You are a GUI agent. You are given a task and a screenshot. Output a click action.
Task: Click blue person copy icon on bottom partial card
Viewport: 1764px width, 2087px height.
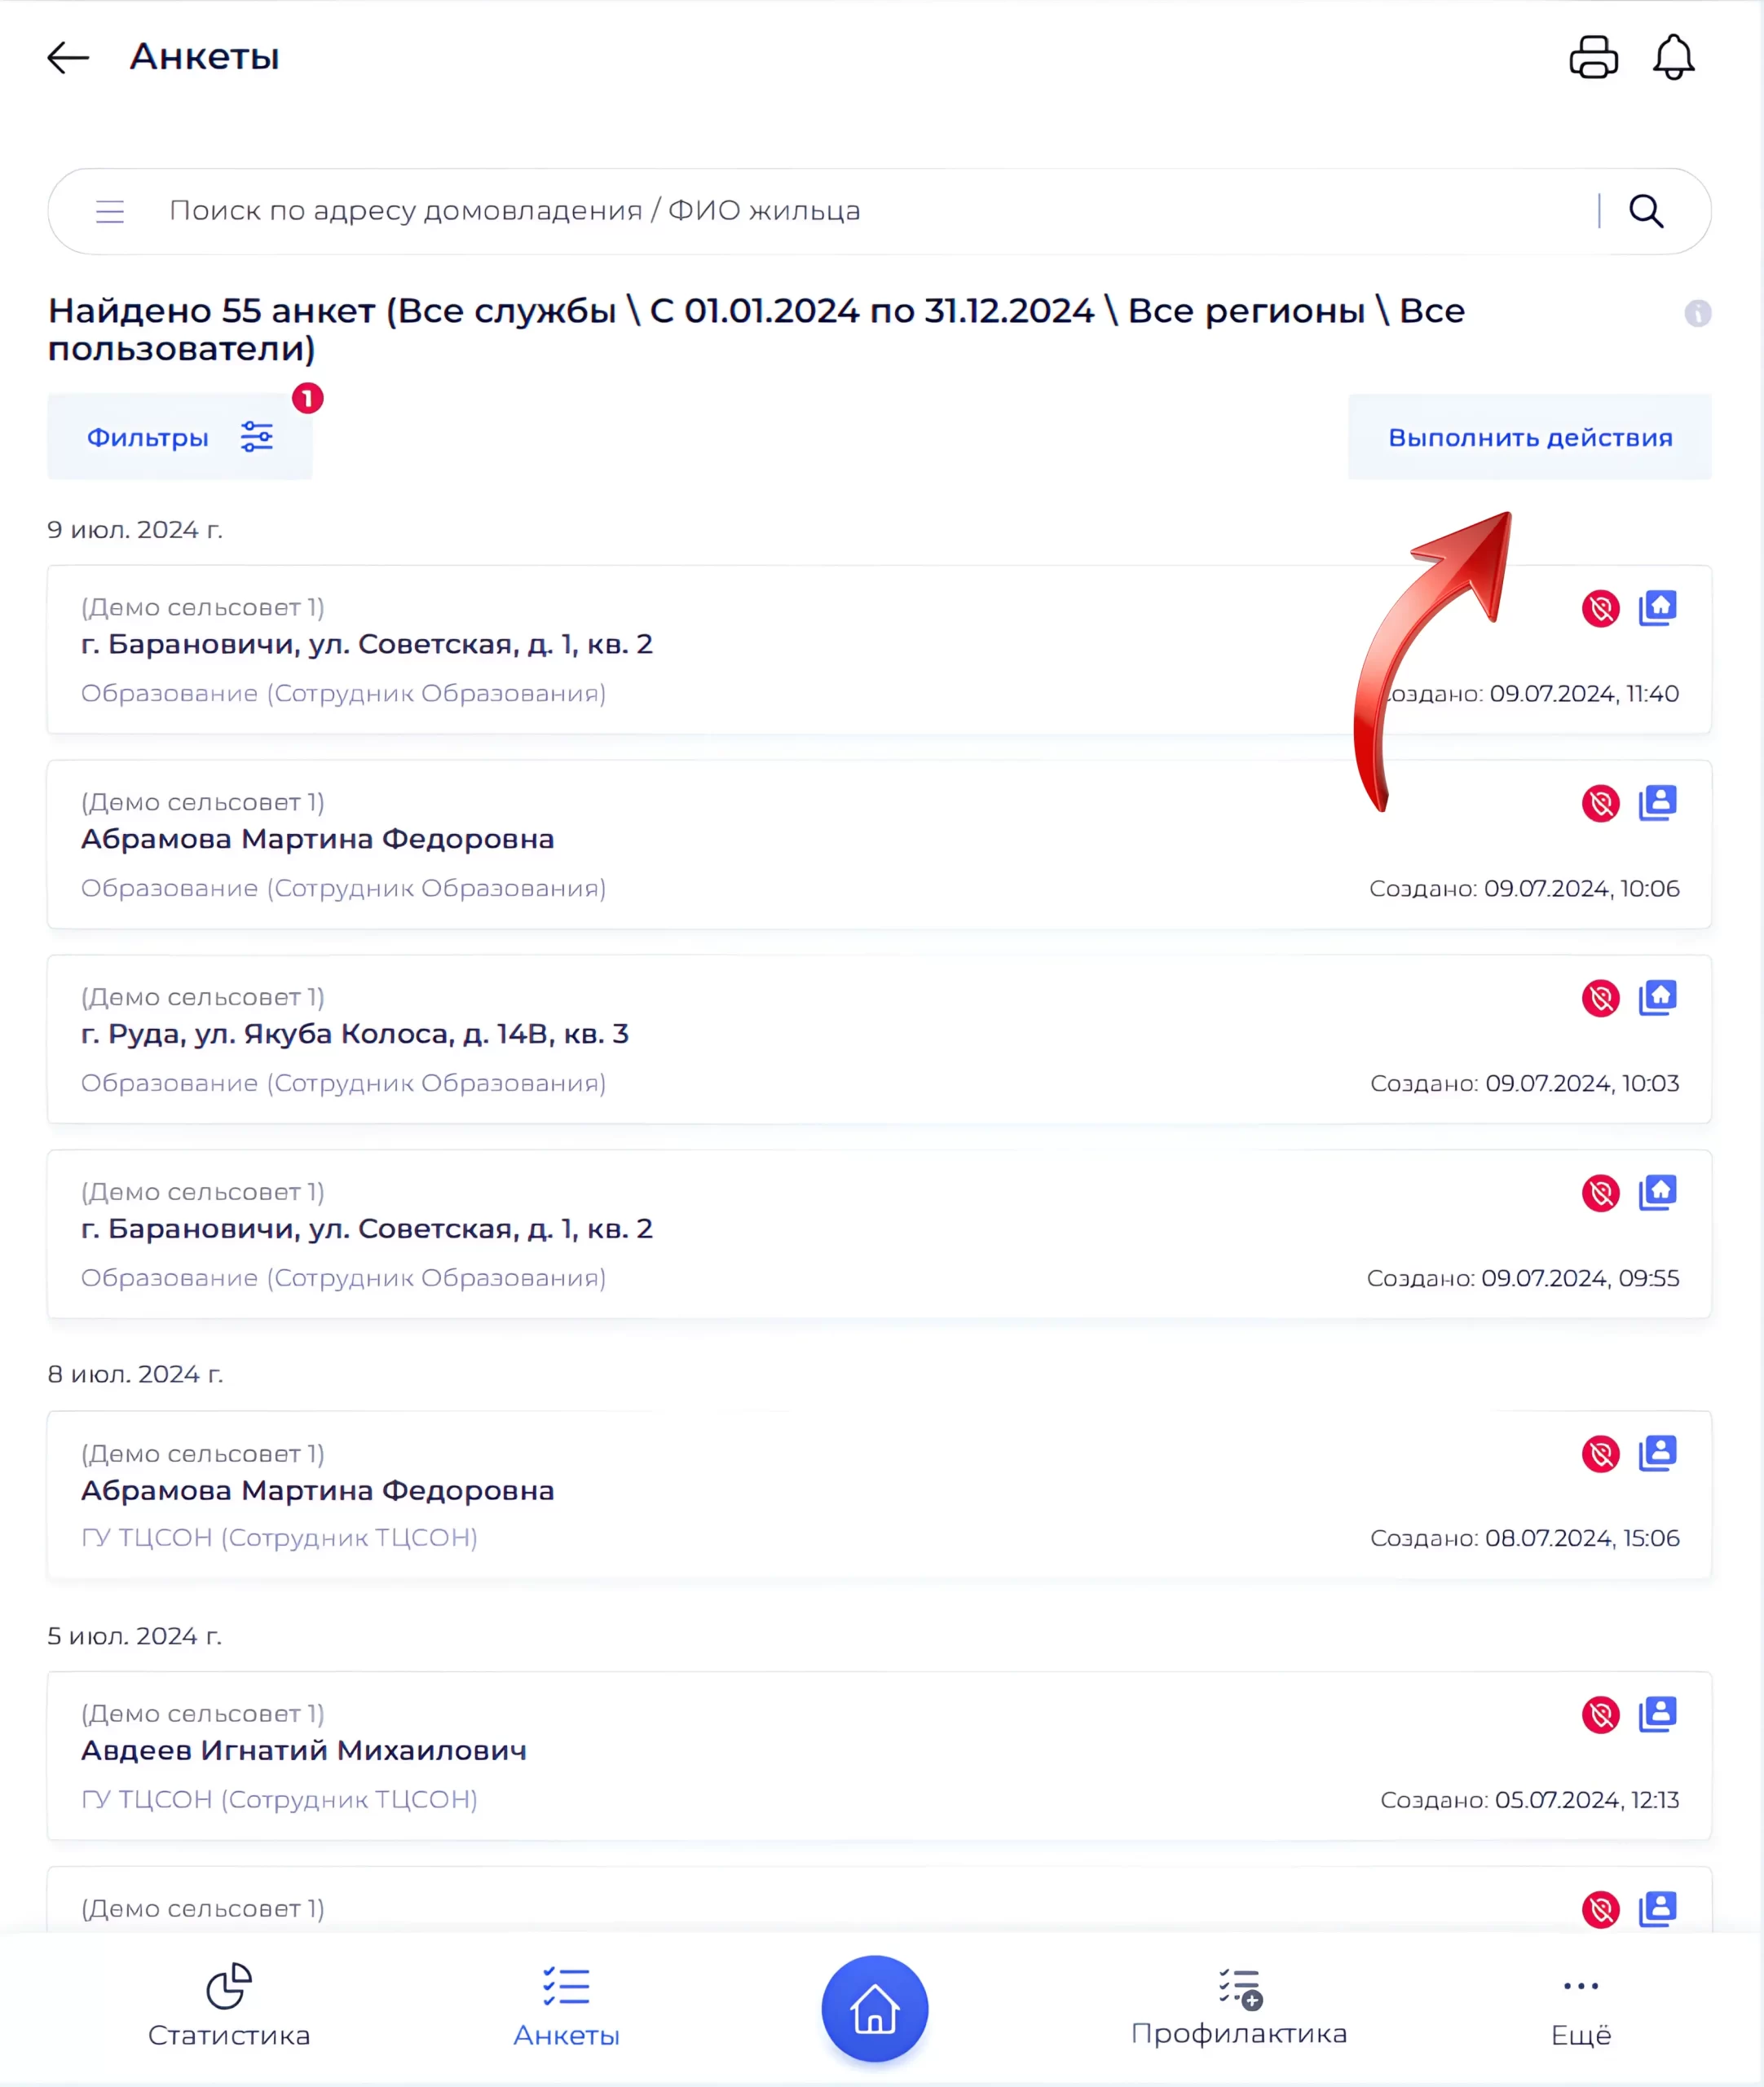[x=1657, y=1909]
